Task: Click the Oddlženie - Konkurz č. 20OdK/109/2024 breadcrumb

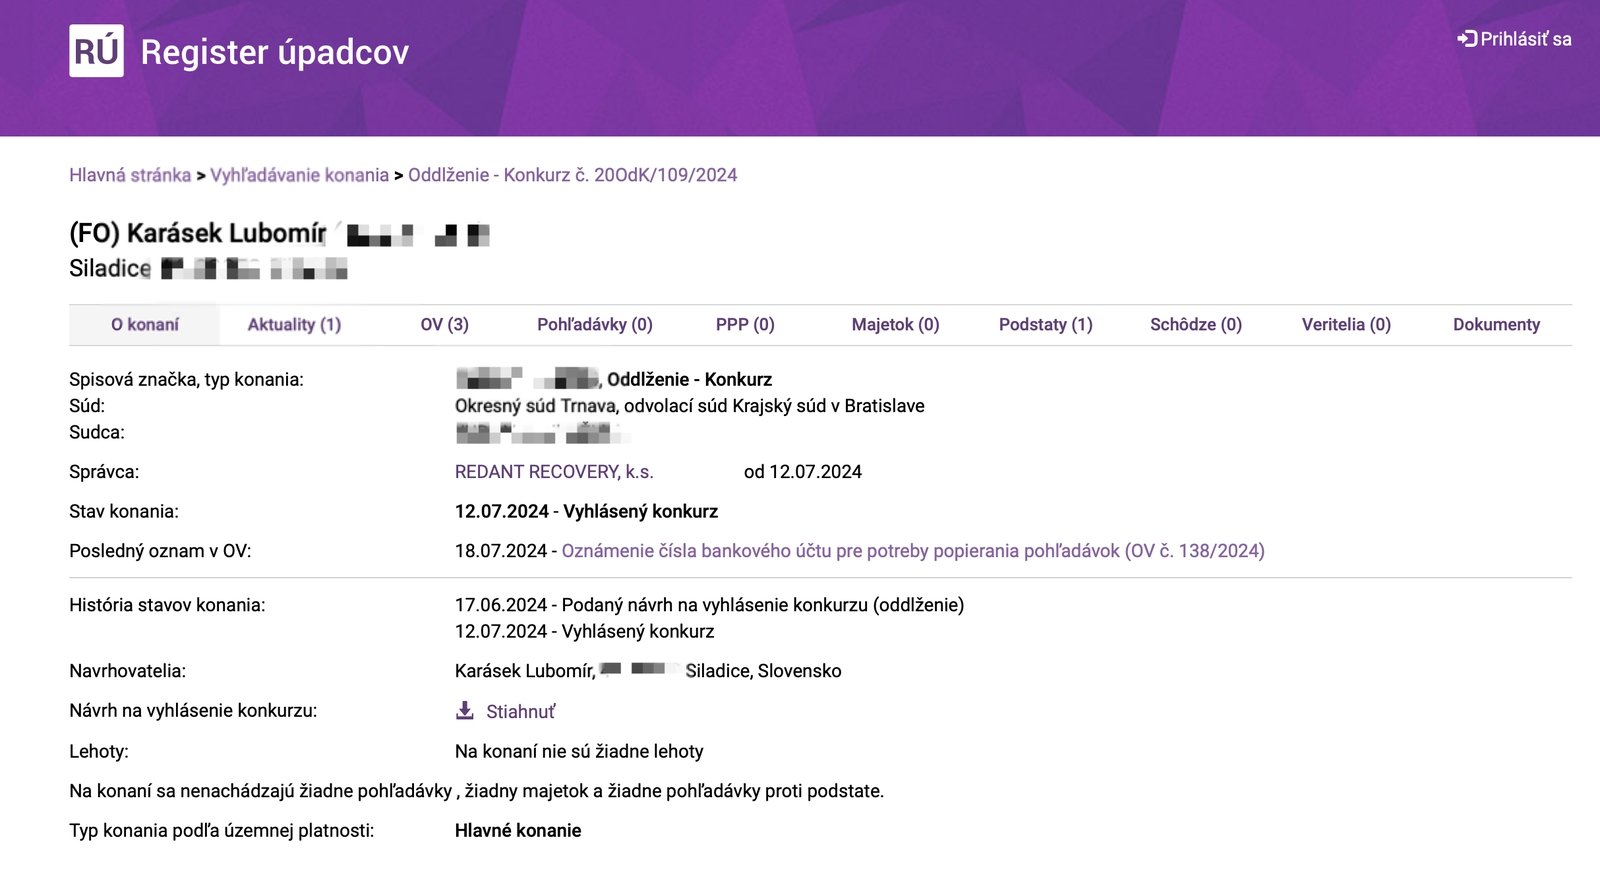Action: point(573,175)
